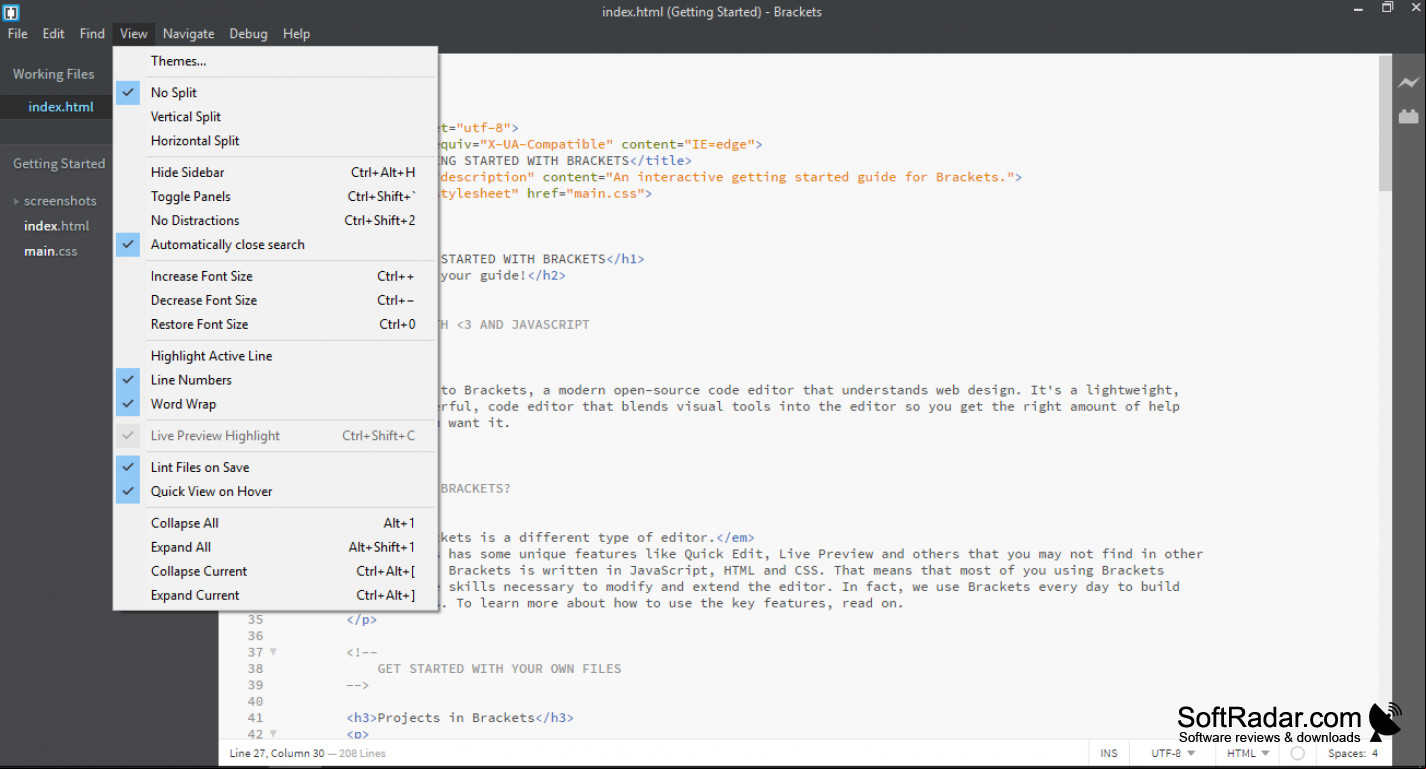Choose Restore Font Size

click(275, 324)
